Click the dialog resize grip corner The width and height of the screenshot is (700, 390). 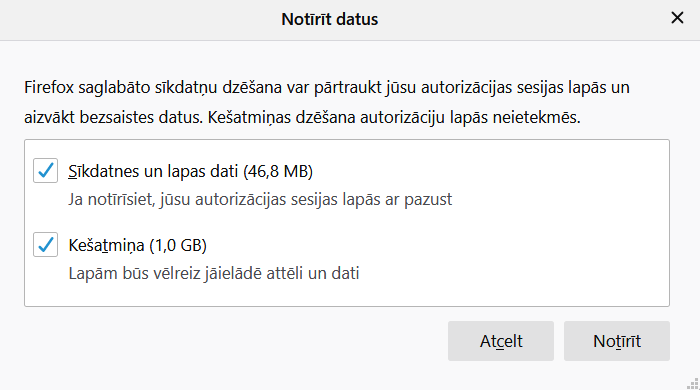click(693, 383)
